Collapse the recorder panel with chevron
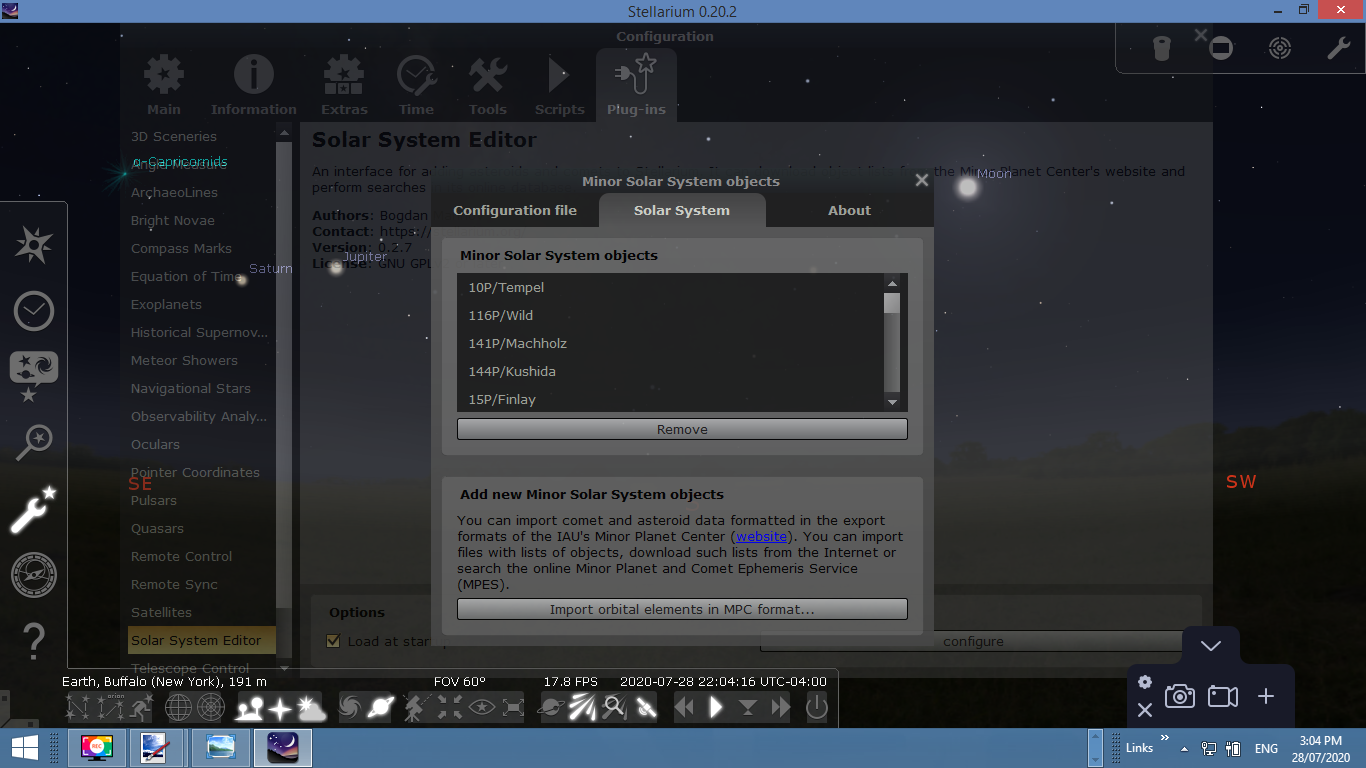 pos(1210,646)
